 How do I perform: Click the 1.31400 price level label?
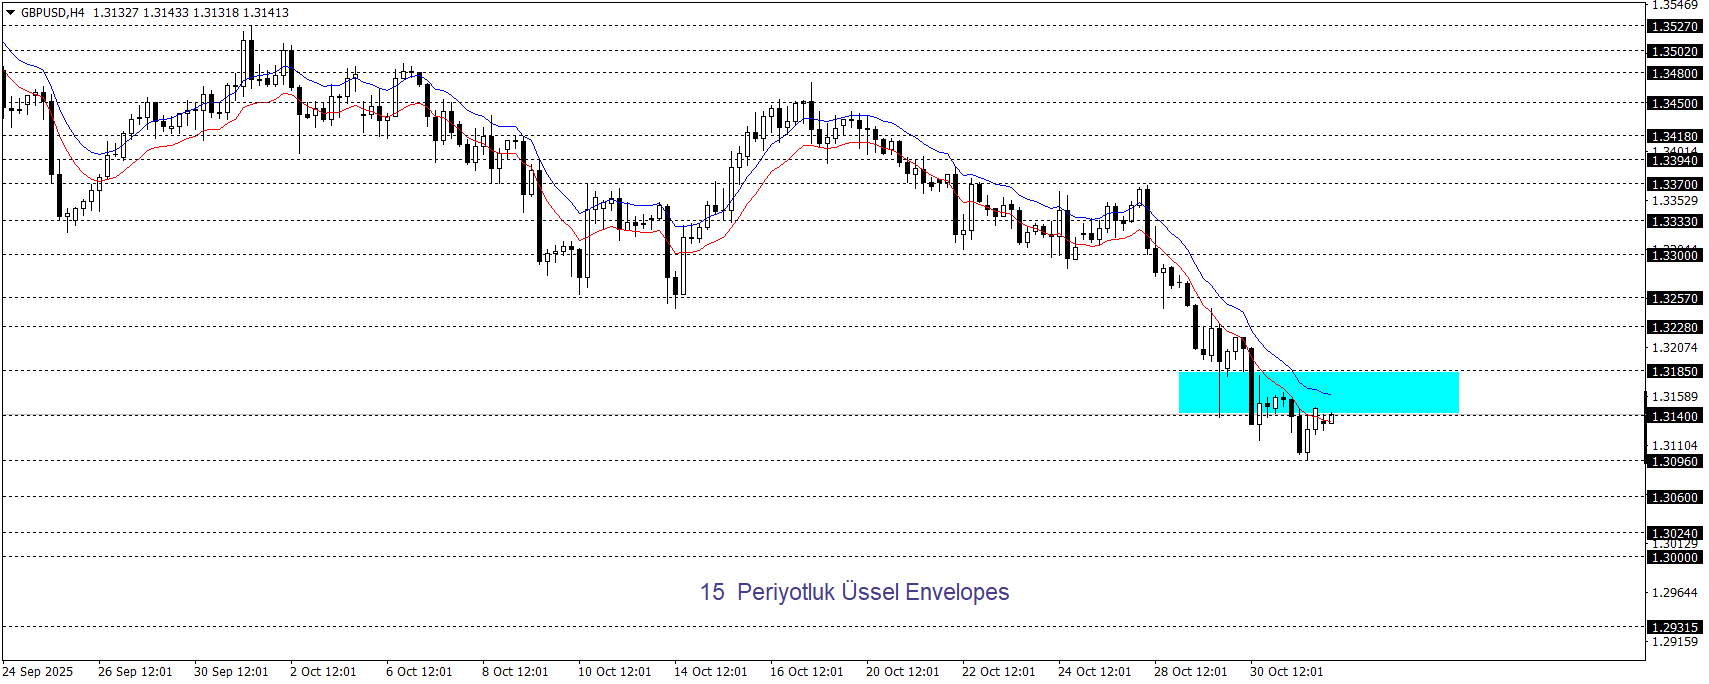[x=1674, y=417]
